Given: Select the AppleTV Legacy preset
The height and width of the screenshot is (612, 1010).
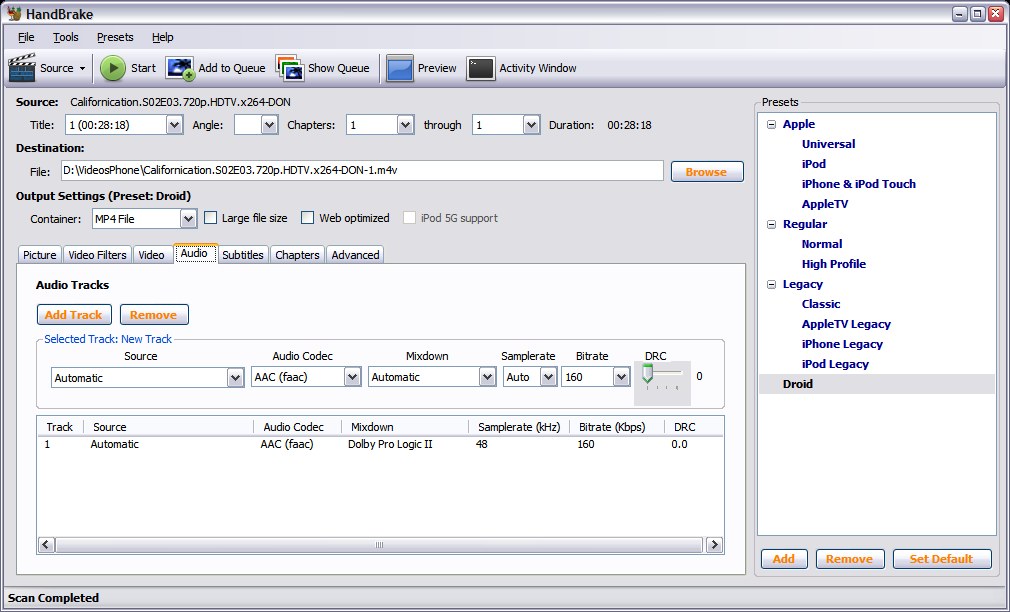Looking at the screenshot, I should pyautogui.click(x=846, y=324).
